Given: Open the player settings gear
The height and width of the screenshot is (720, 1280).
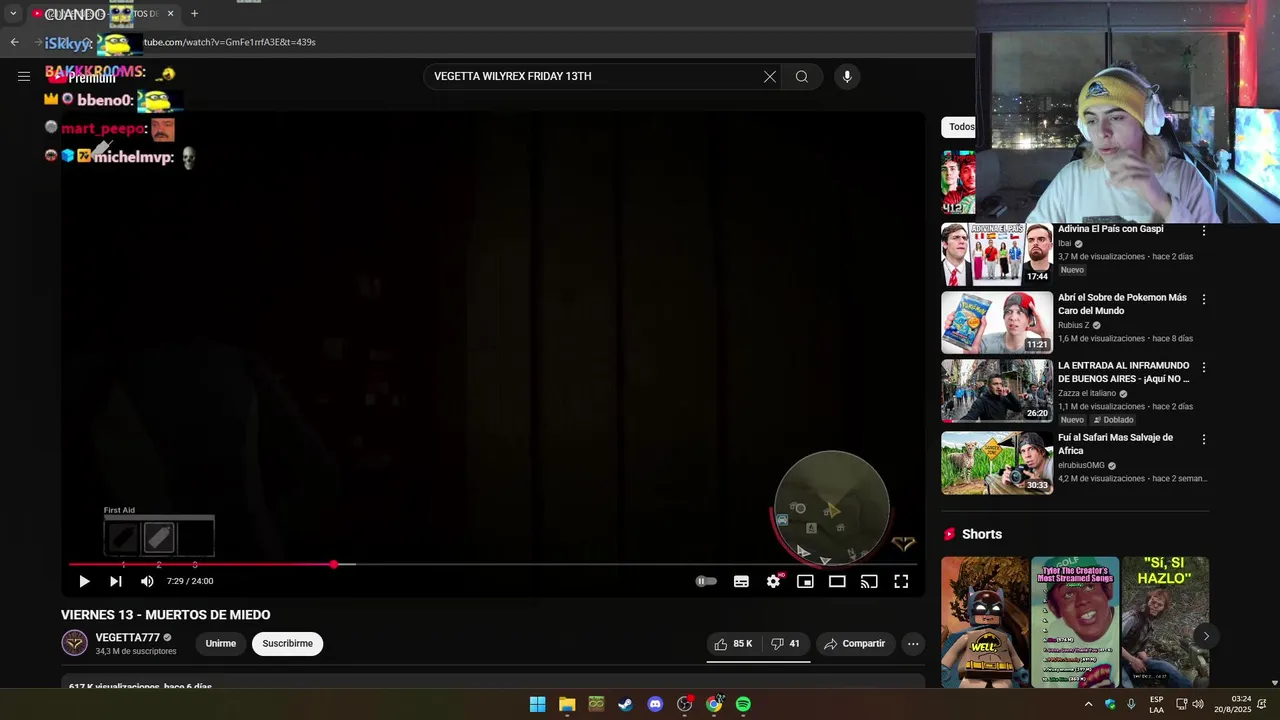Looking at the screenshot, I should [x=773, y=581].
